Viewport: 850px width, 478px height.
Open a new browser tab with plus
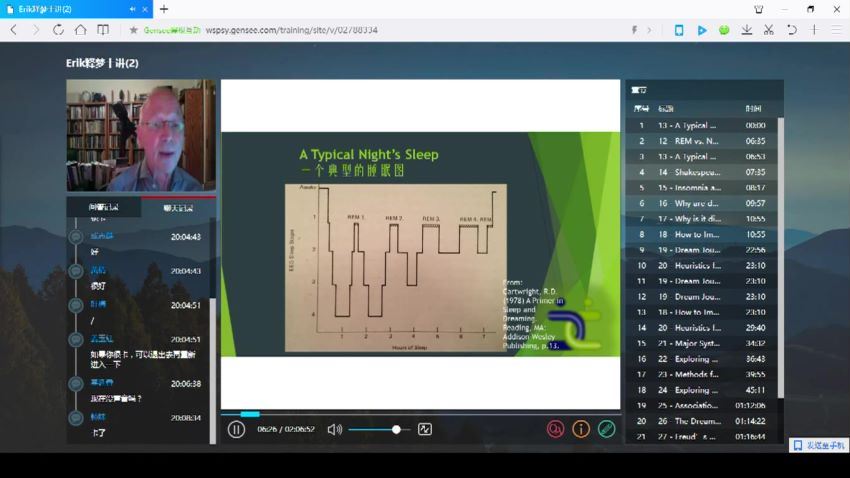164,9
